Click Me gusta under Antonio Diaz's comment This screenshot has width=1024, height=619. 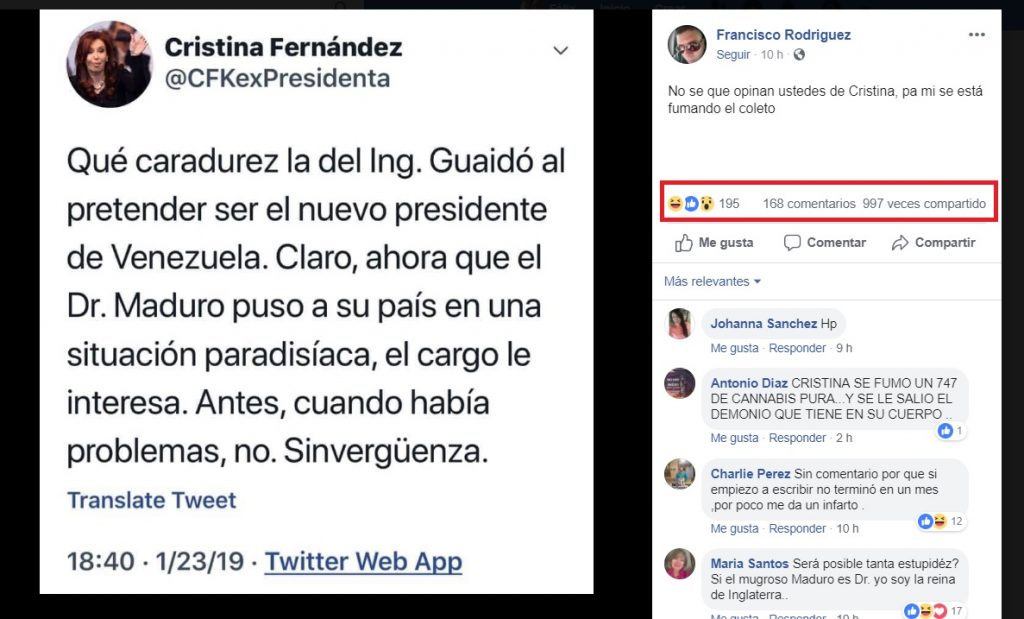tap(734, 438)
